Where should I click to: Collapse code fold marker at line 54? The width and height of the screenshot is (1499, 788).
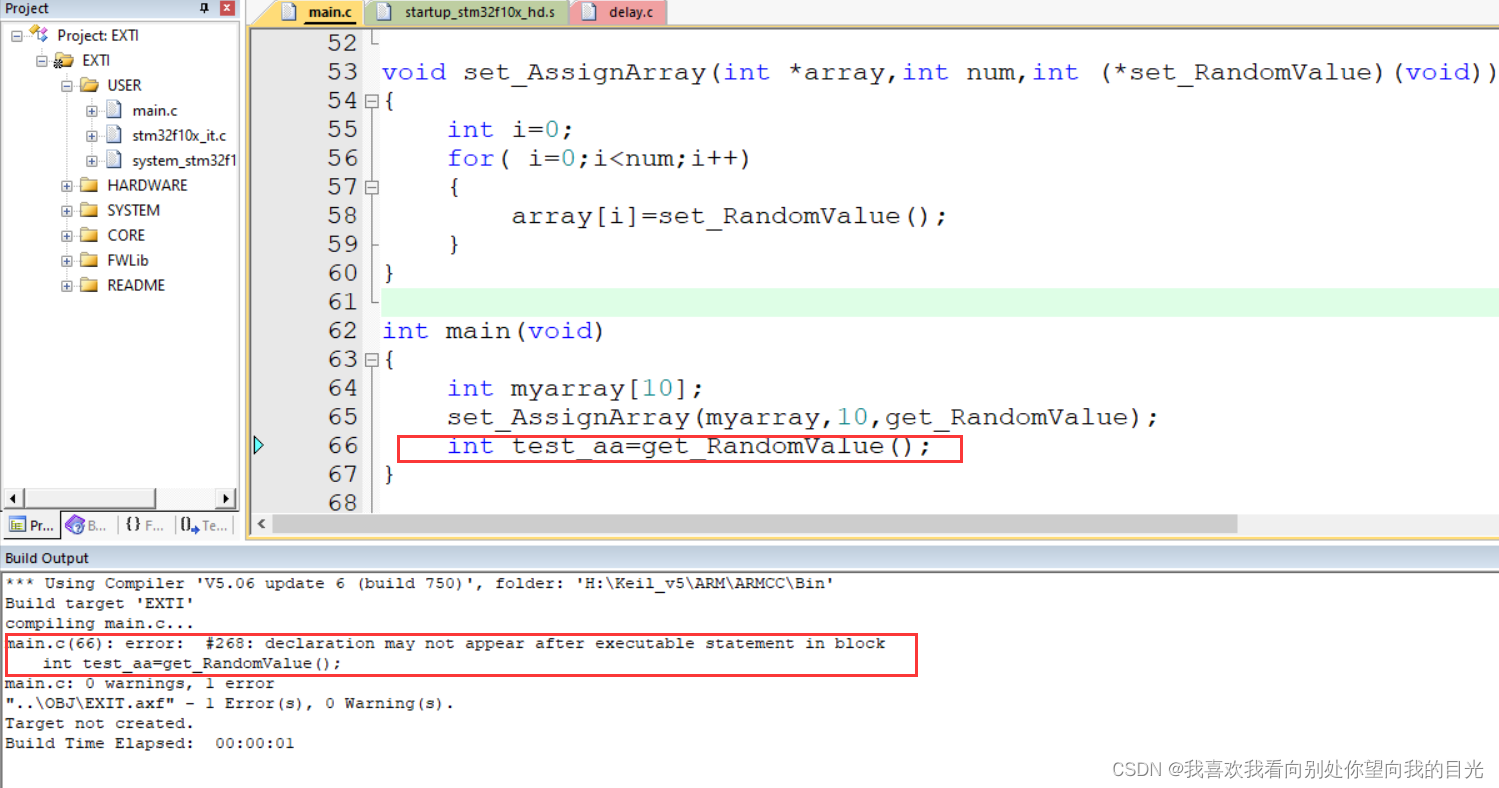372,101
